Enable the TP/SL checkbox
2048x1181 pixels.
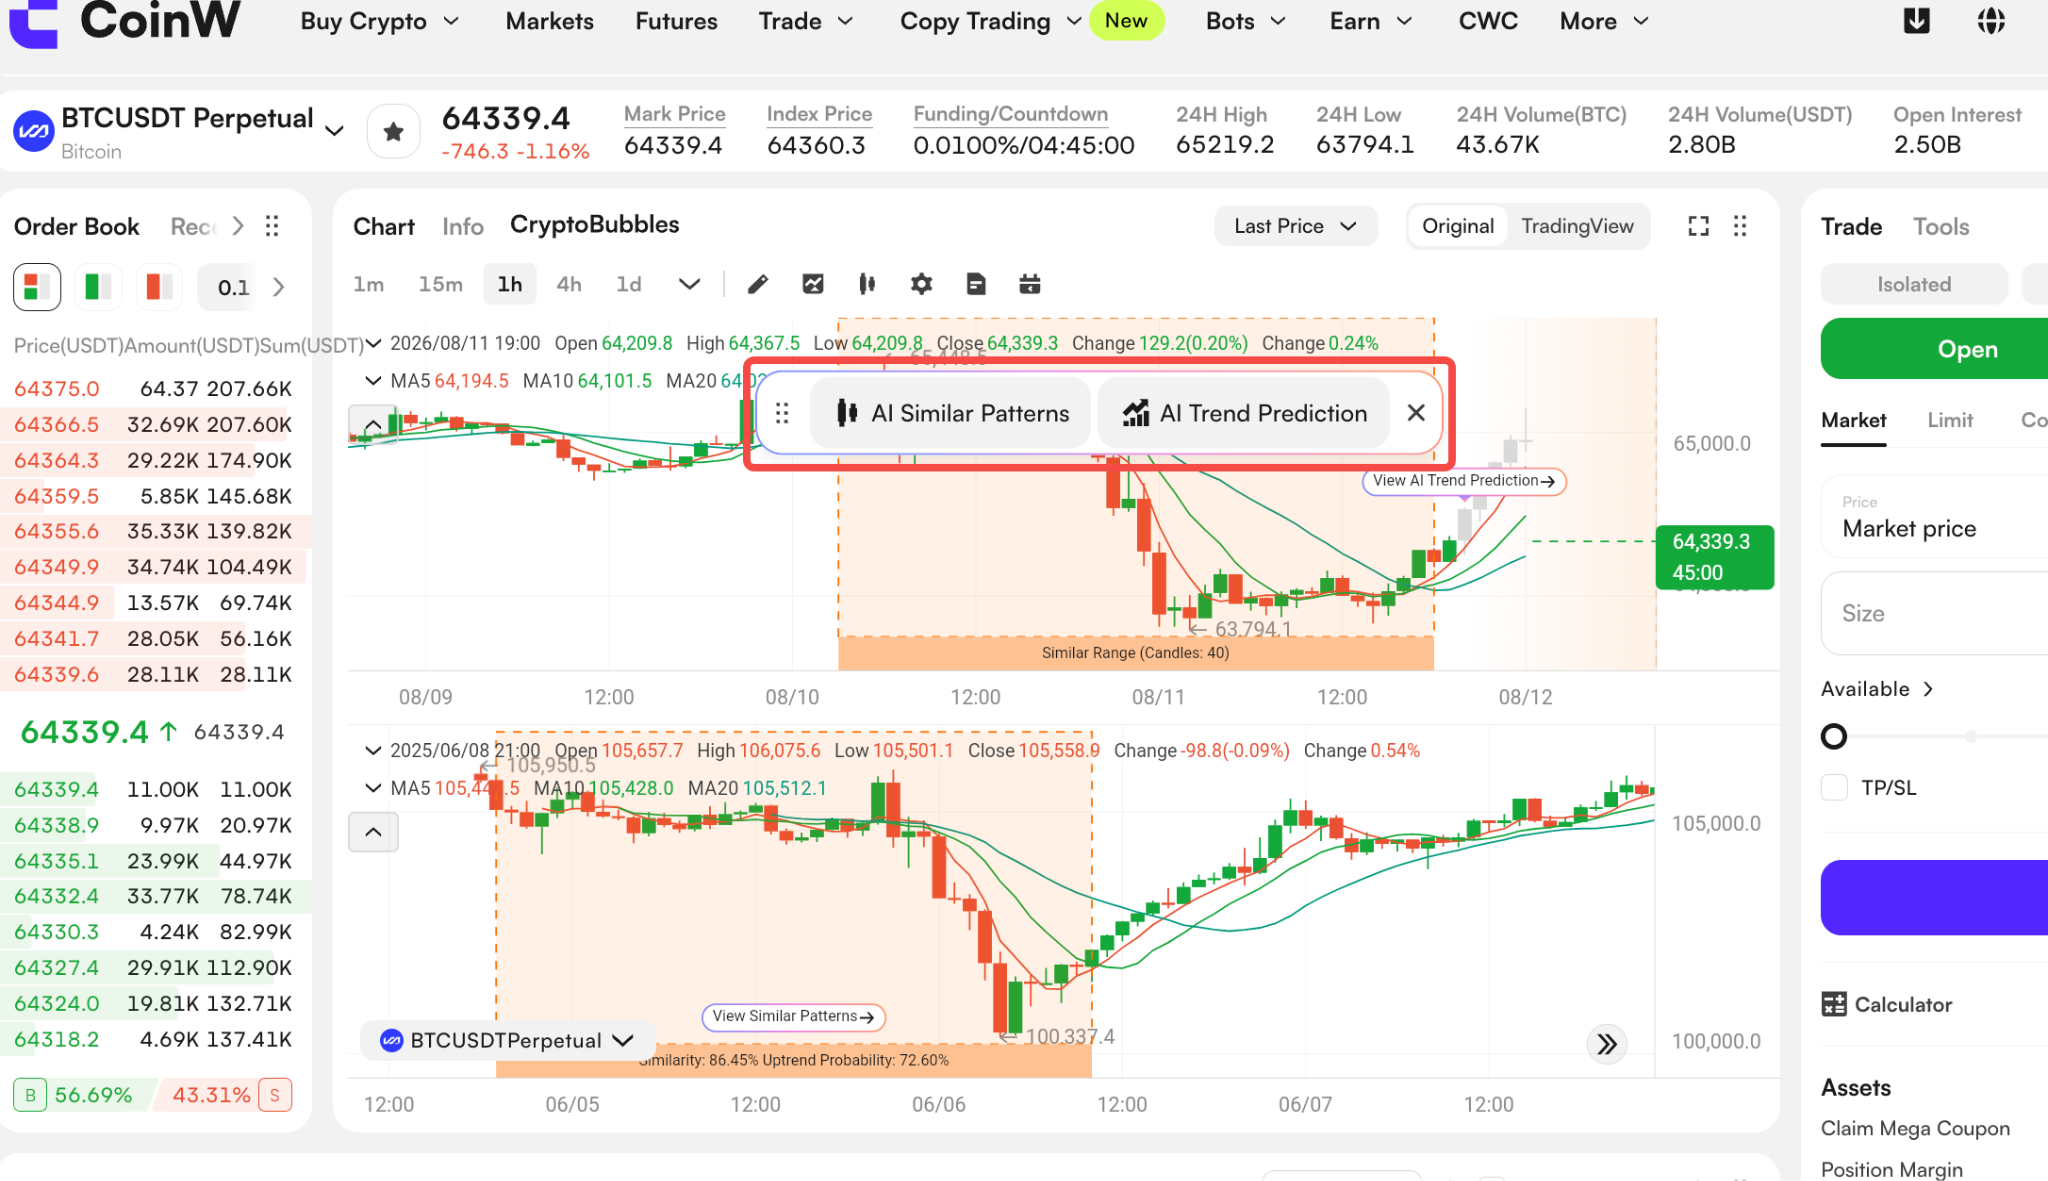coord(1834,787)
